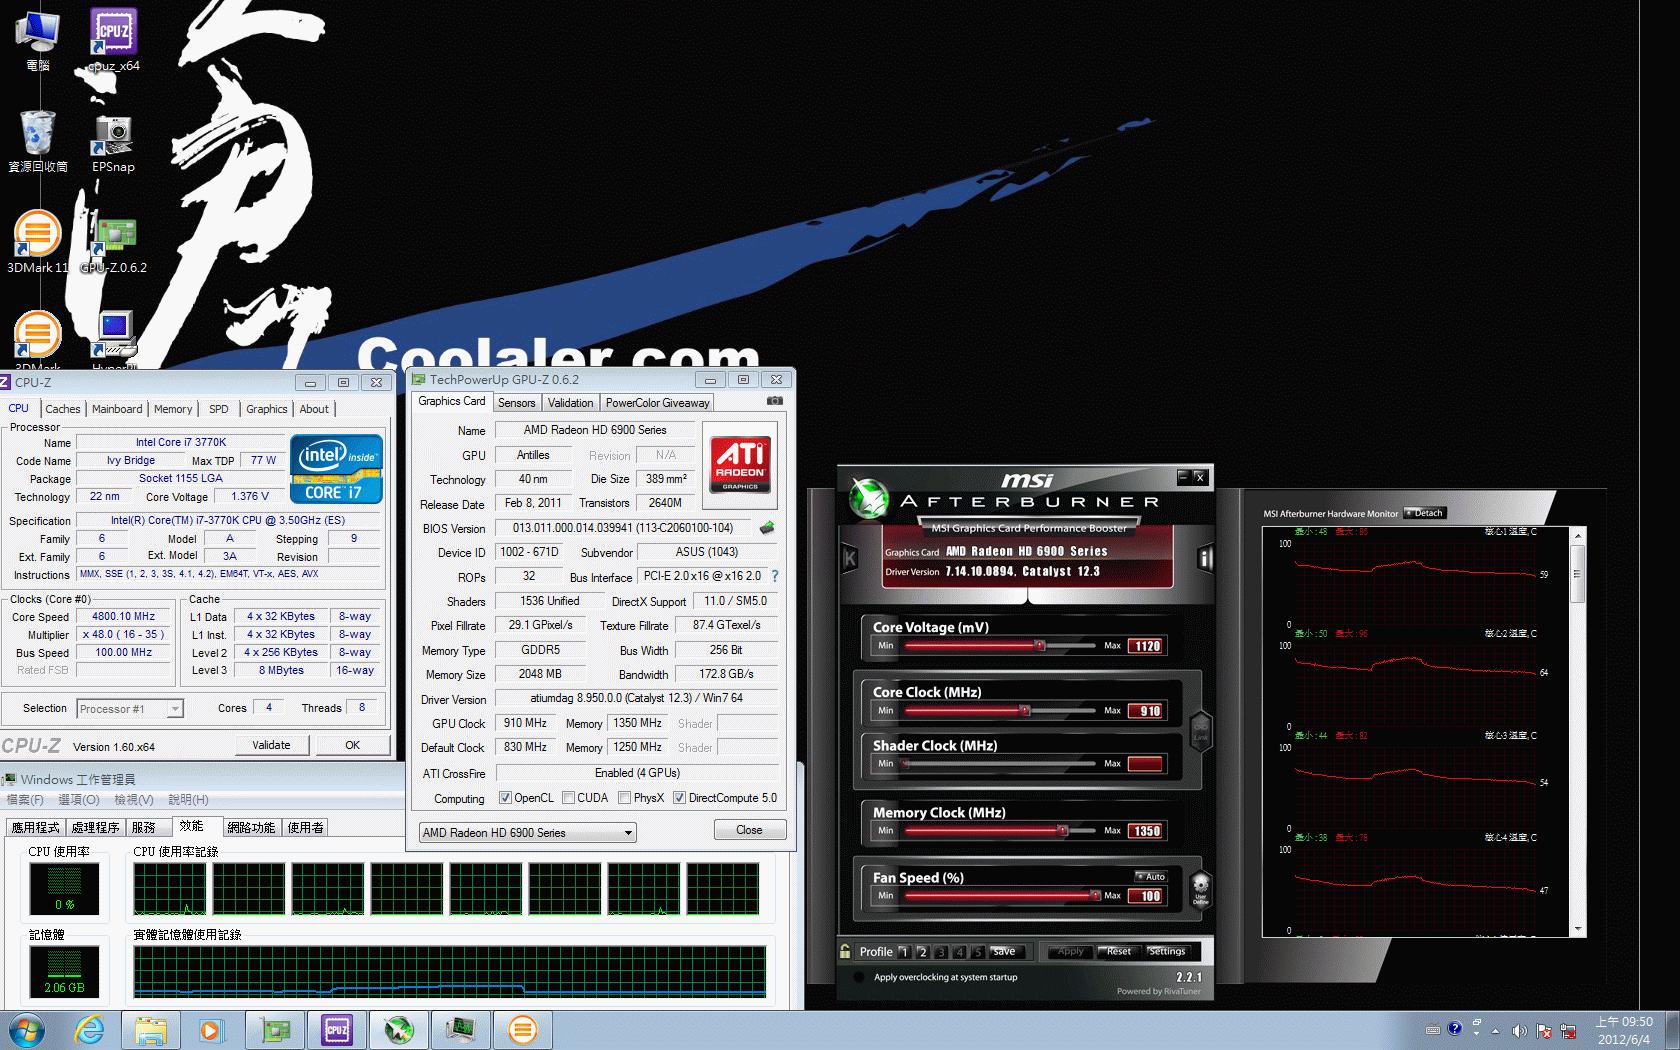This screenshot has width=1680, height=1050.
Task: Click the Validate button in CPU-Z
Action: pos(272,745)
